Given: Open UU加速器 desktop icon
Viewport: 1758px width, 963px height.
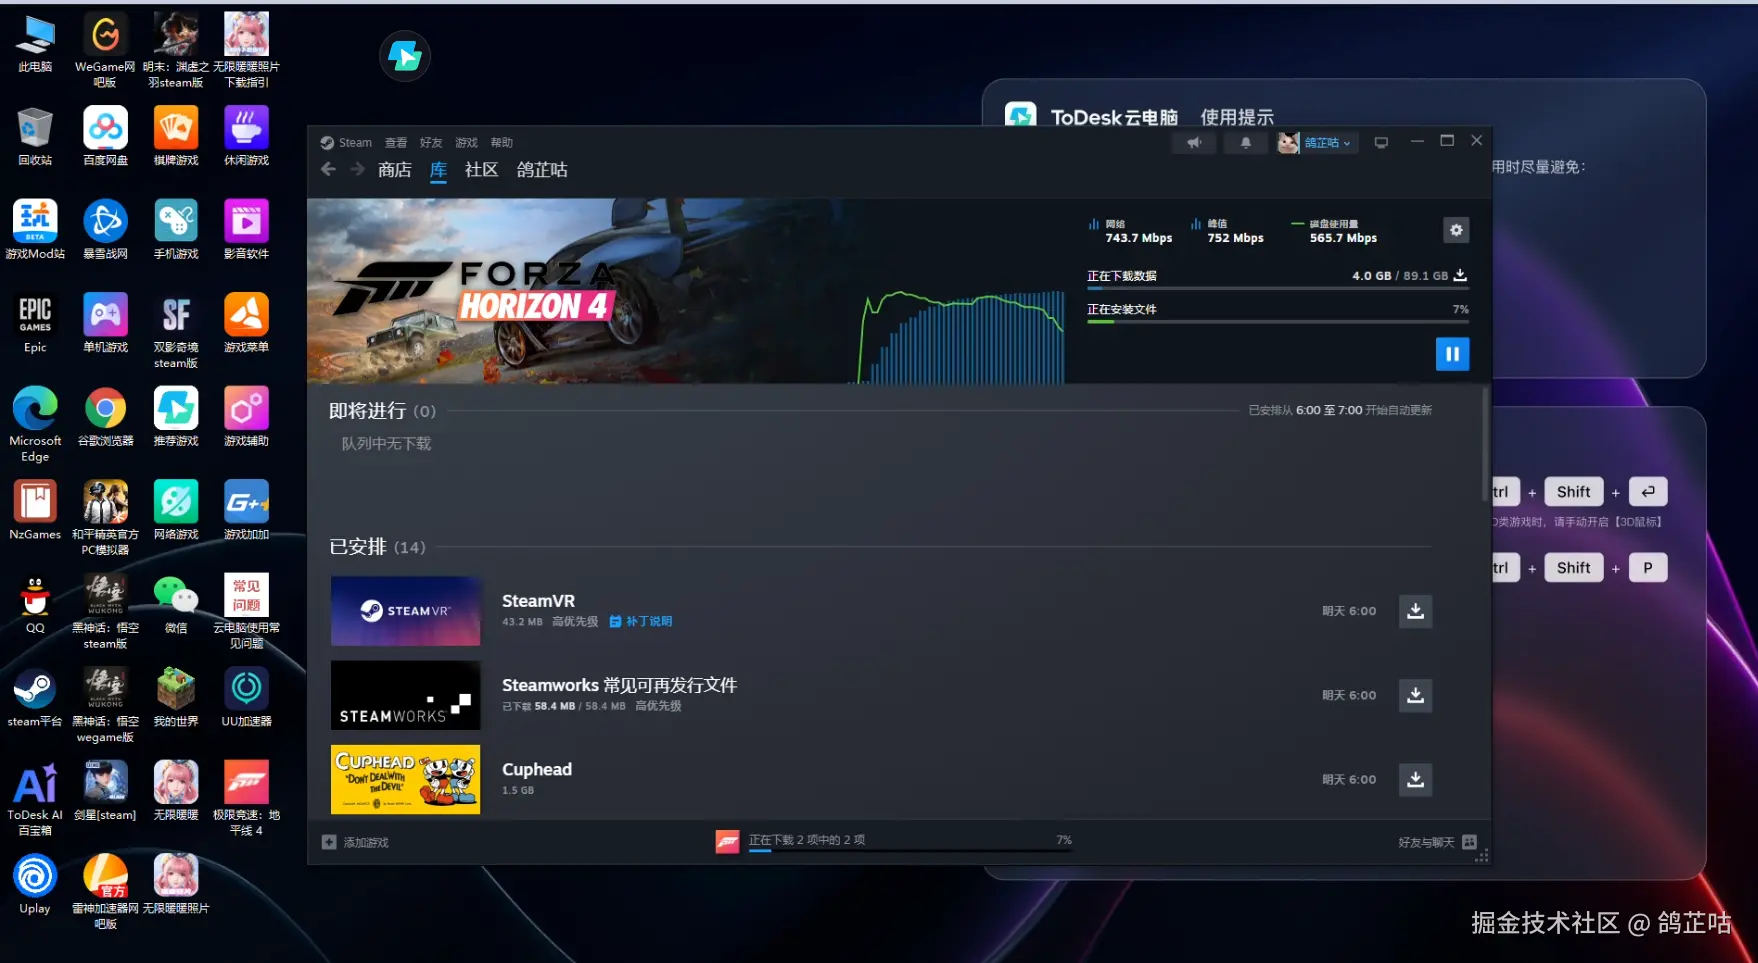Looking at the screenshot, I should (x=246, y=698).
